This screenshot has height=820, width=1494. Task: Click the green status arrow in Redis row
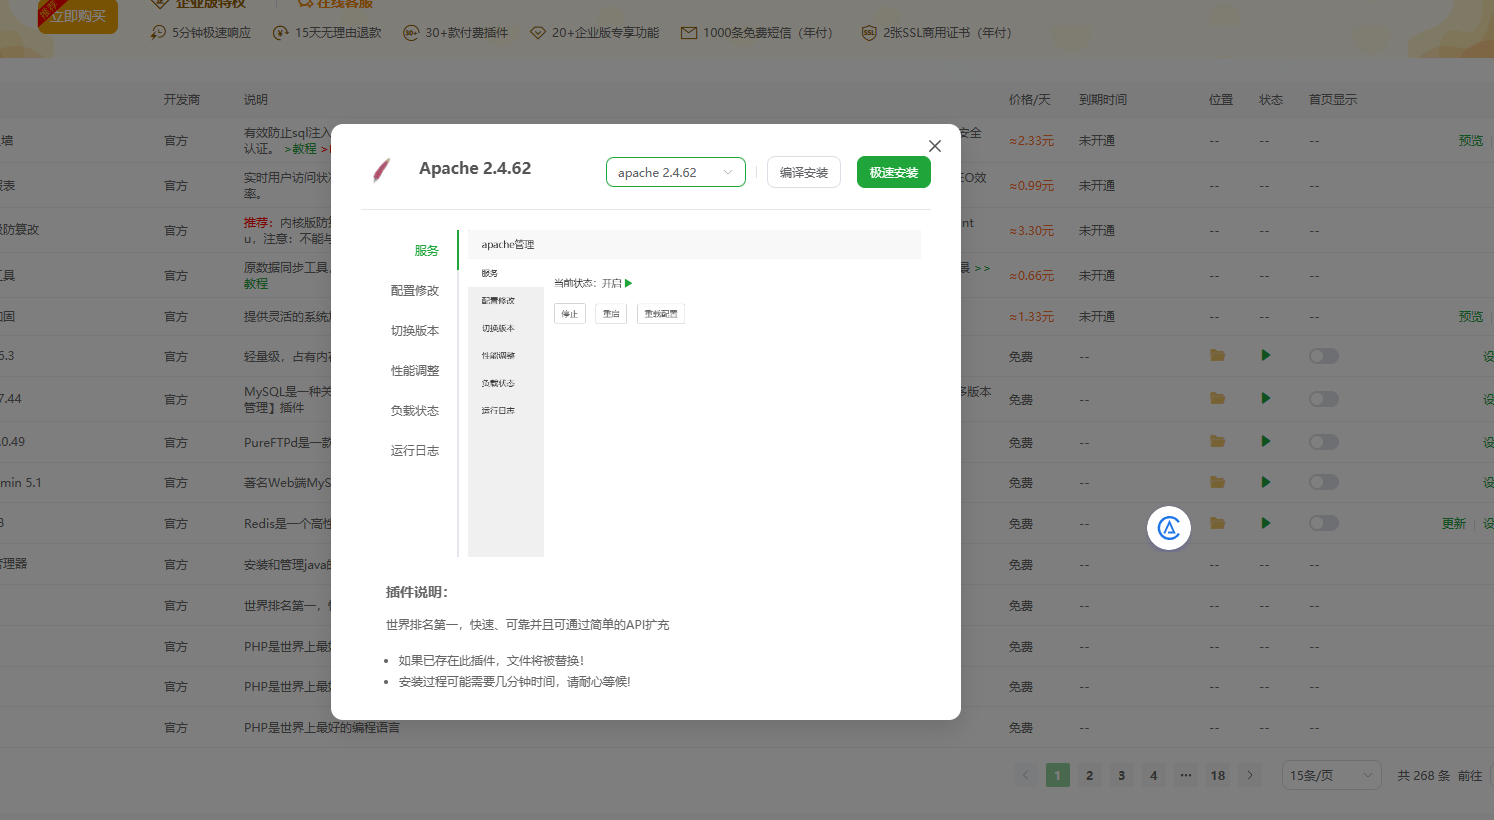[1266, 523]
